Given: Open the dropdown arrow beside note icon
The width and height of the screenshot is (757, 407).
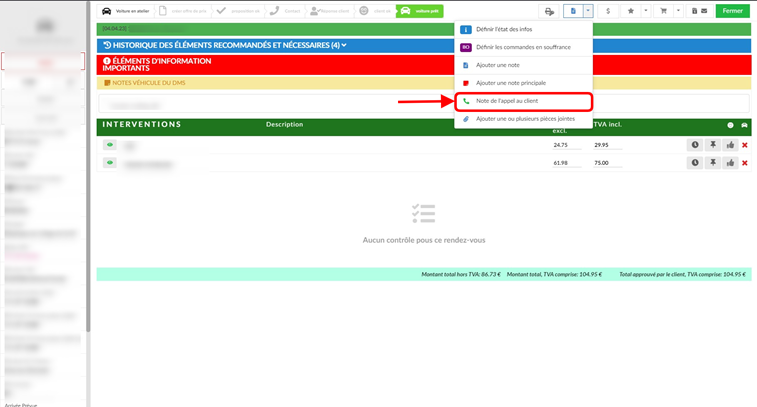Looking at the screenshot, I should tap(588, 11).
